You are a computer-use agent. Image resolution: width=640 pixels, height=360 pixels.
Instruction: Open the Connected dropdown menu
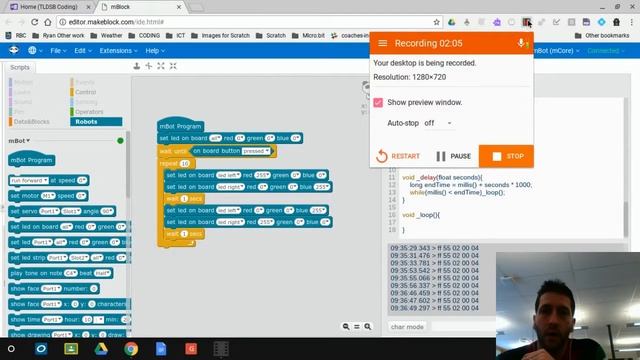[606, 51]
